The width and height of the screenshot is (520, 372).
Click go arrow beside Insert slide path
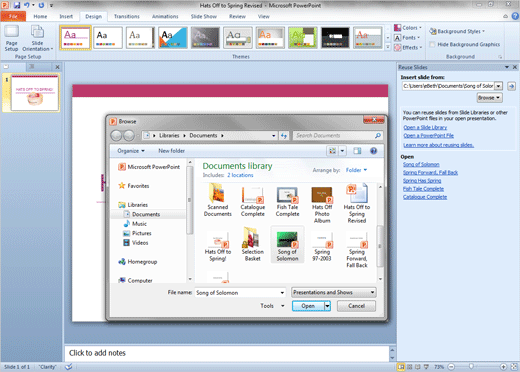(511, 86)
